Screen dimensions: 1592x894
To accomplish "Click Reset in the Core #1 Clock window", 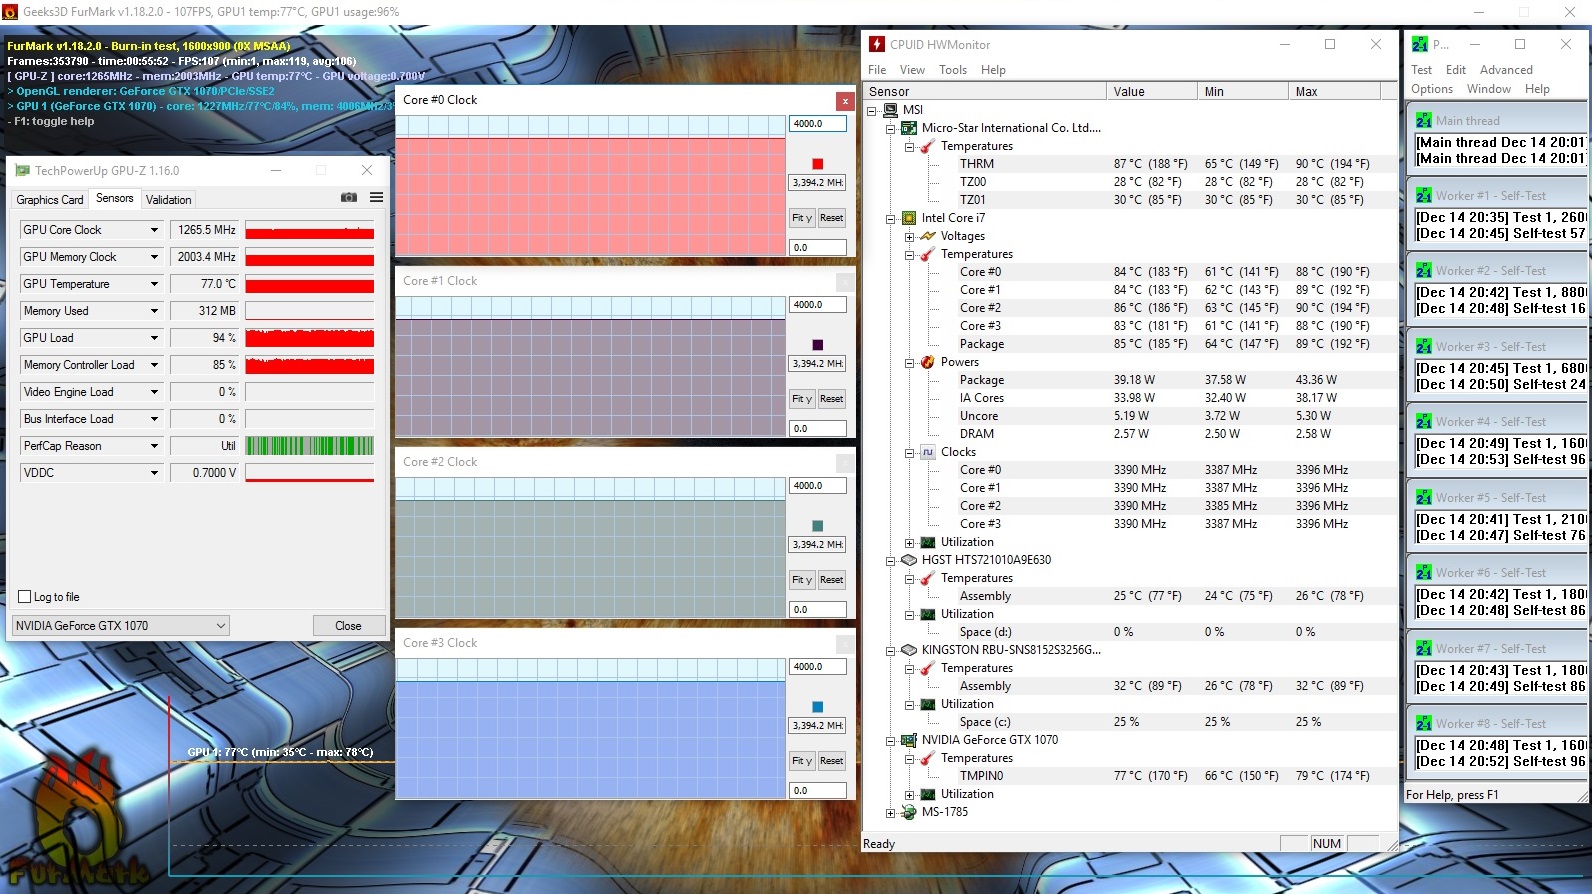I will click(x=831, y=399).
